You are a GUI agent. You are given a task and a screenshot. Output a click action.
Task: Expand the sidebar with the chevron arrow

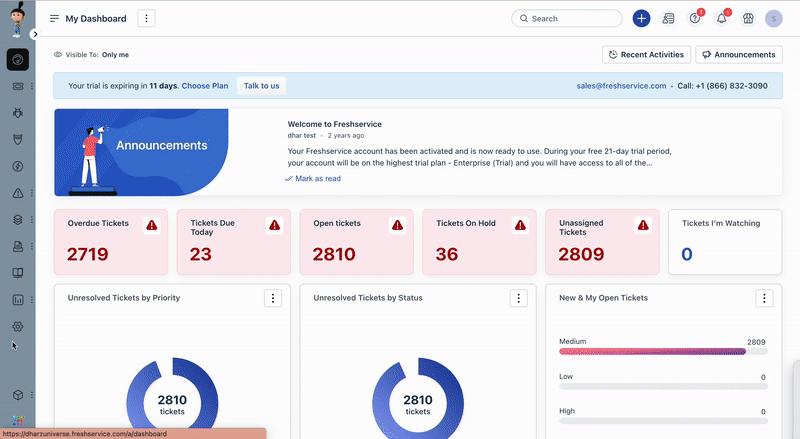coord(35,34)
